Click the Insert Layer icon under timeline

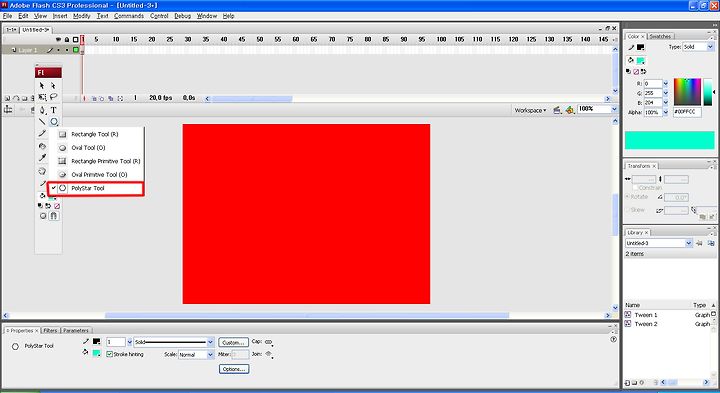8,98
